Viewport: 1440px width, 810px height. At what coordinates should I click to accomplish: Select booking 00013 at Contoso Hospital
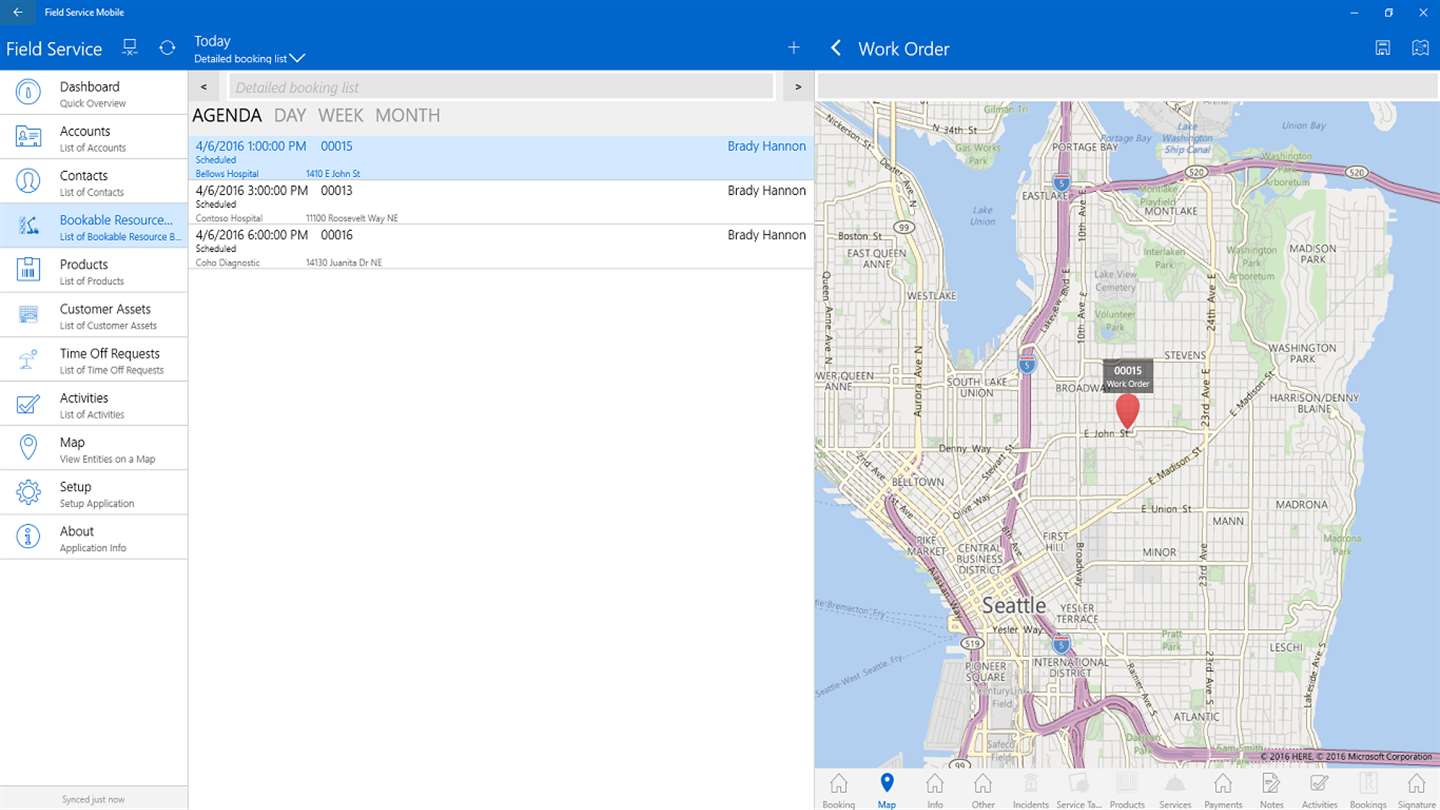(x=501, y=202)
